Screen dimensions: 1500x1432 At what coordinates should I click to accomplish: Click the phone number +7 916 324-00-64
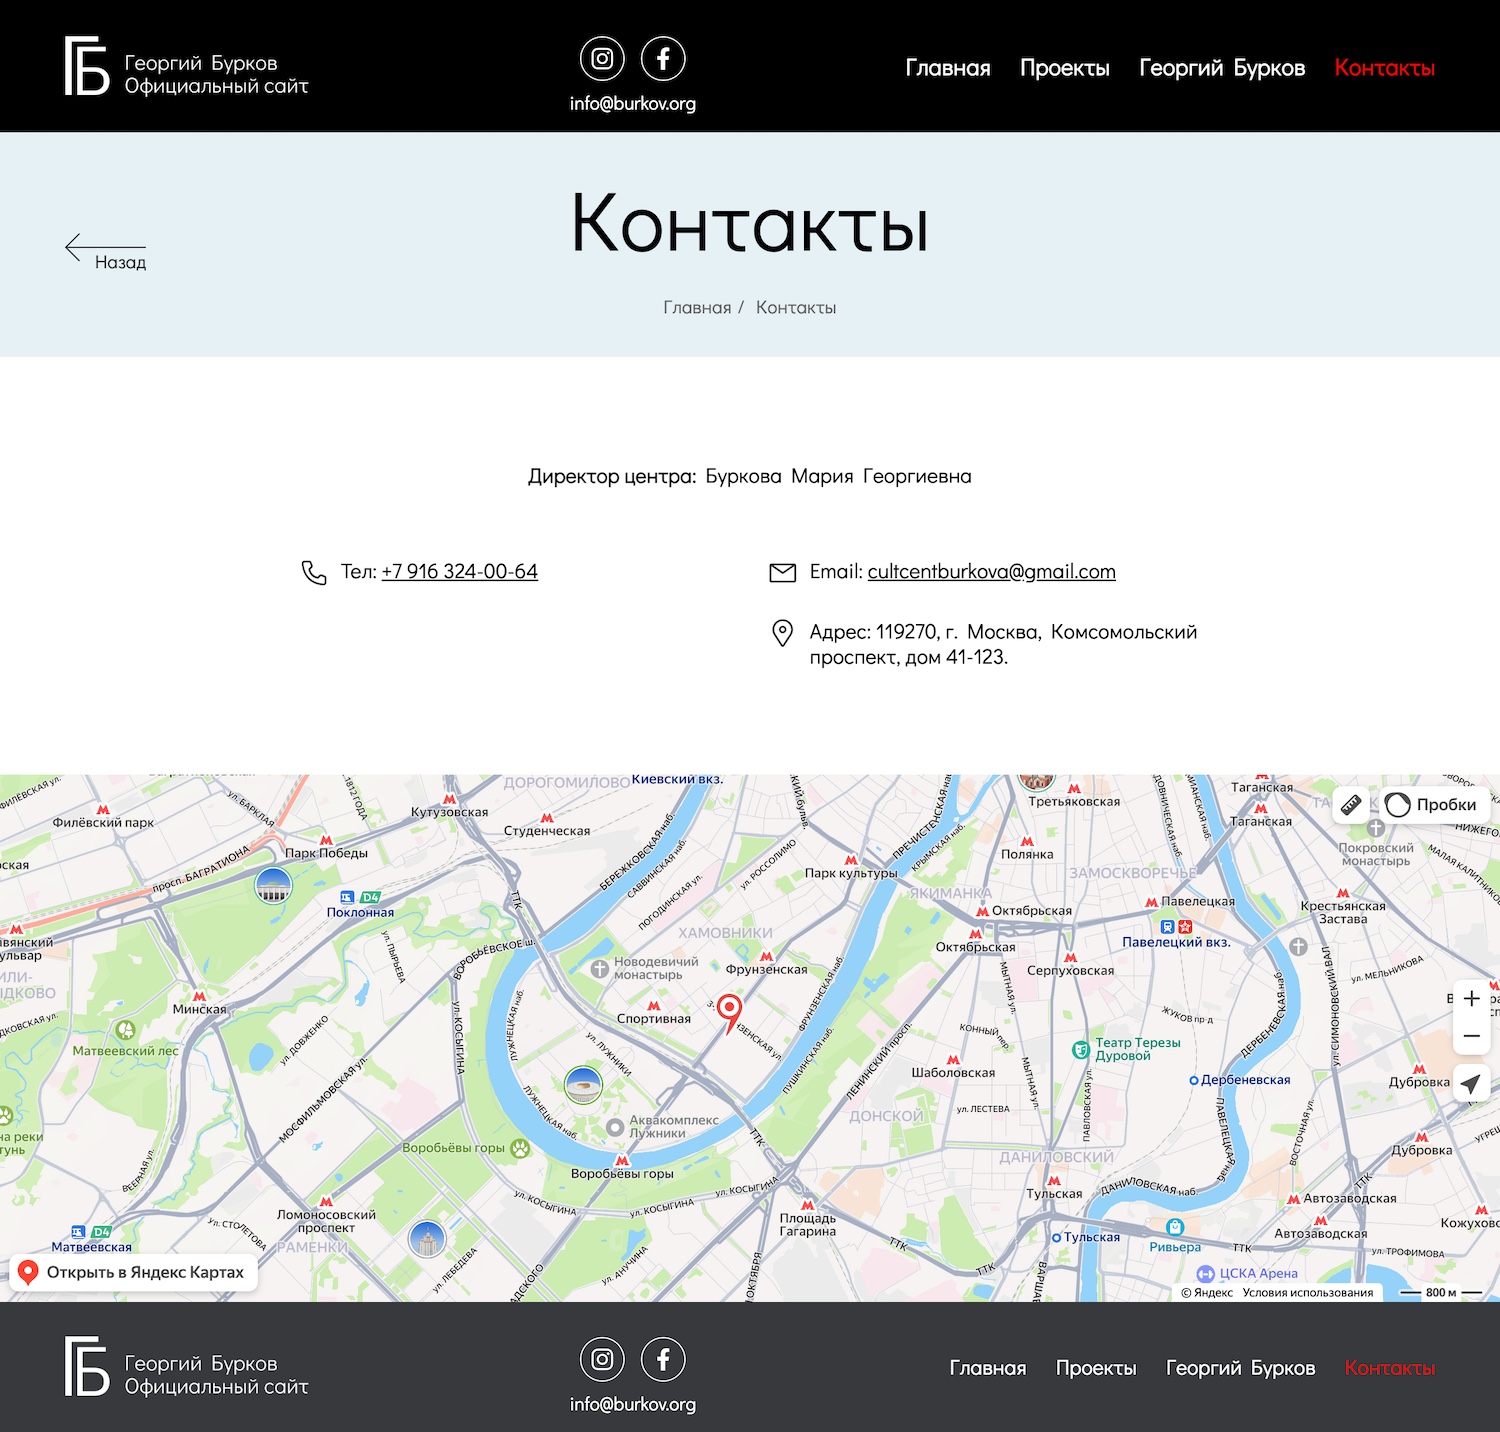click(460, 572)
